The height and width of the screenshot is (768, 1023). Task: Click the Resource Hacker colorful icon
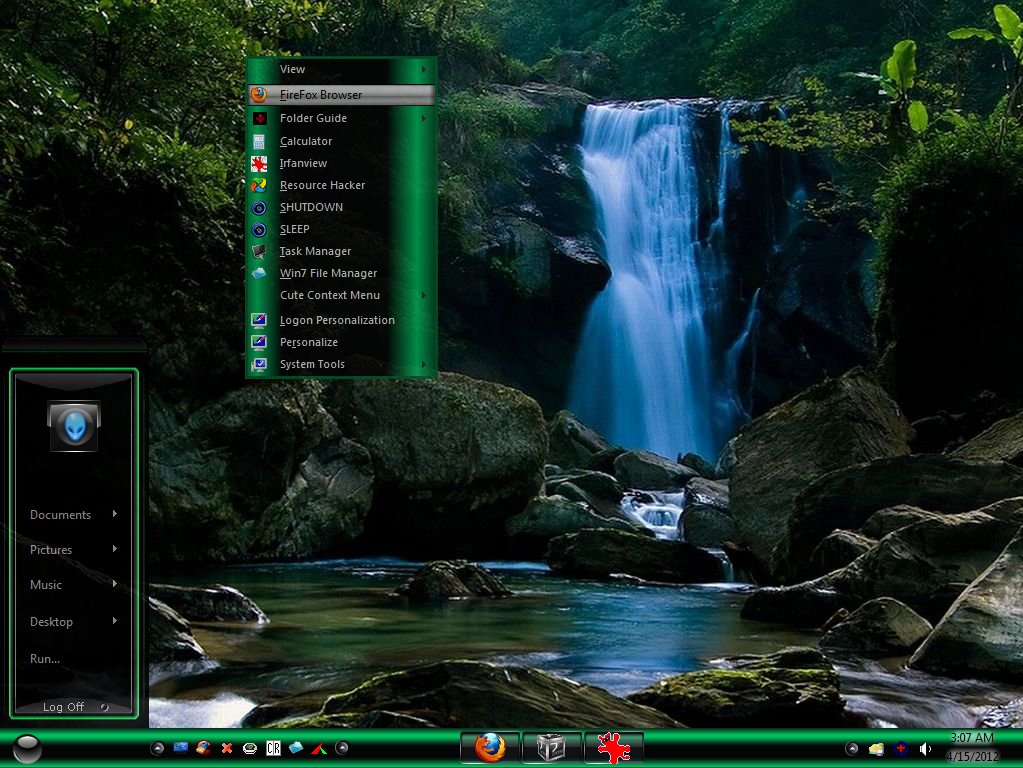point(259,185)
